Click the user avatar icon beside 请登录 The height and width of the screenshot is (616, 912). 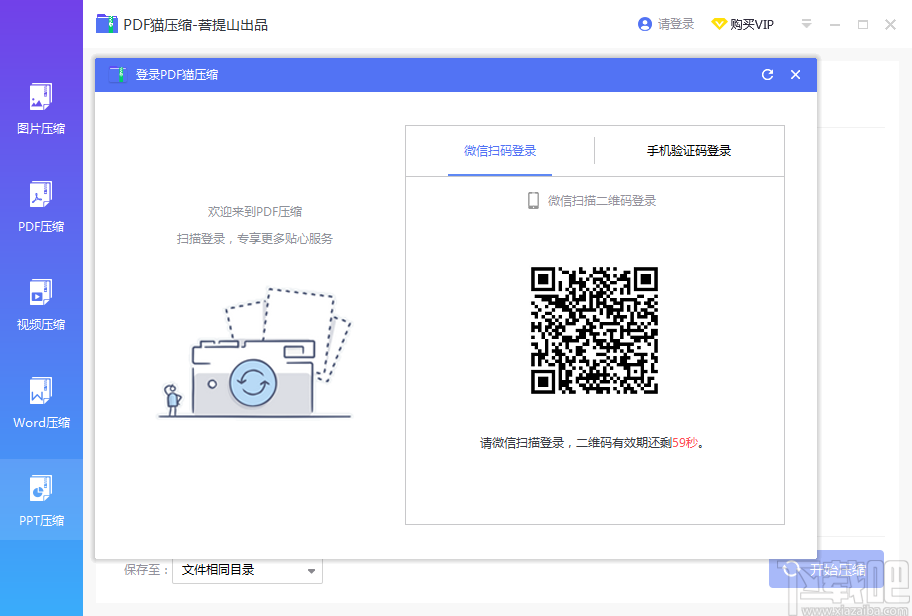644,24
